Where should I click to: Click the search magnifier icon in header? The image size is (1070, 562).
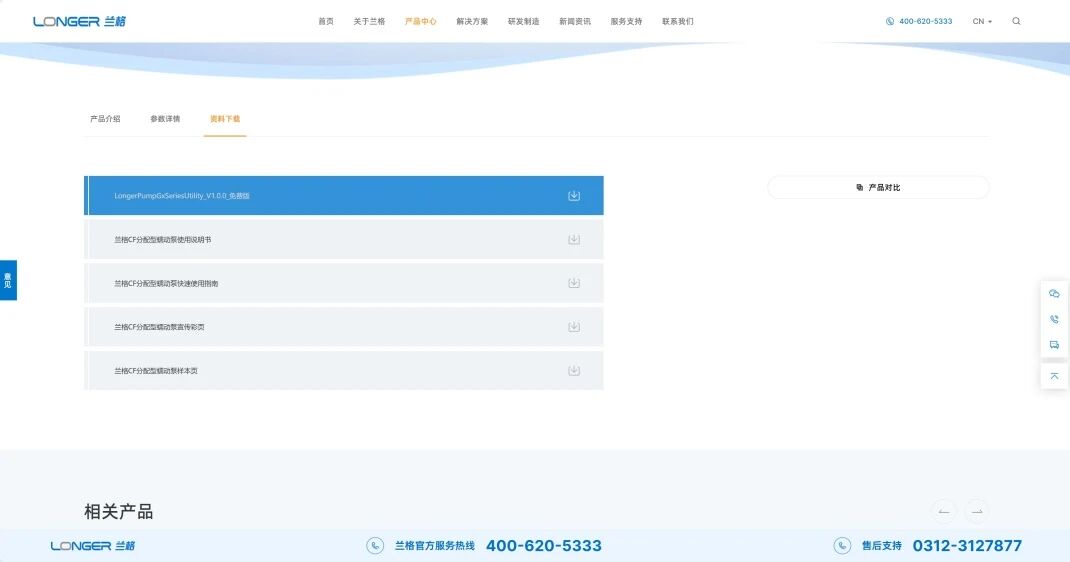point(1016,21)
